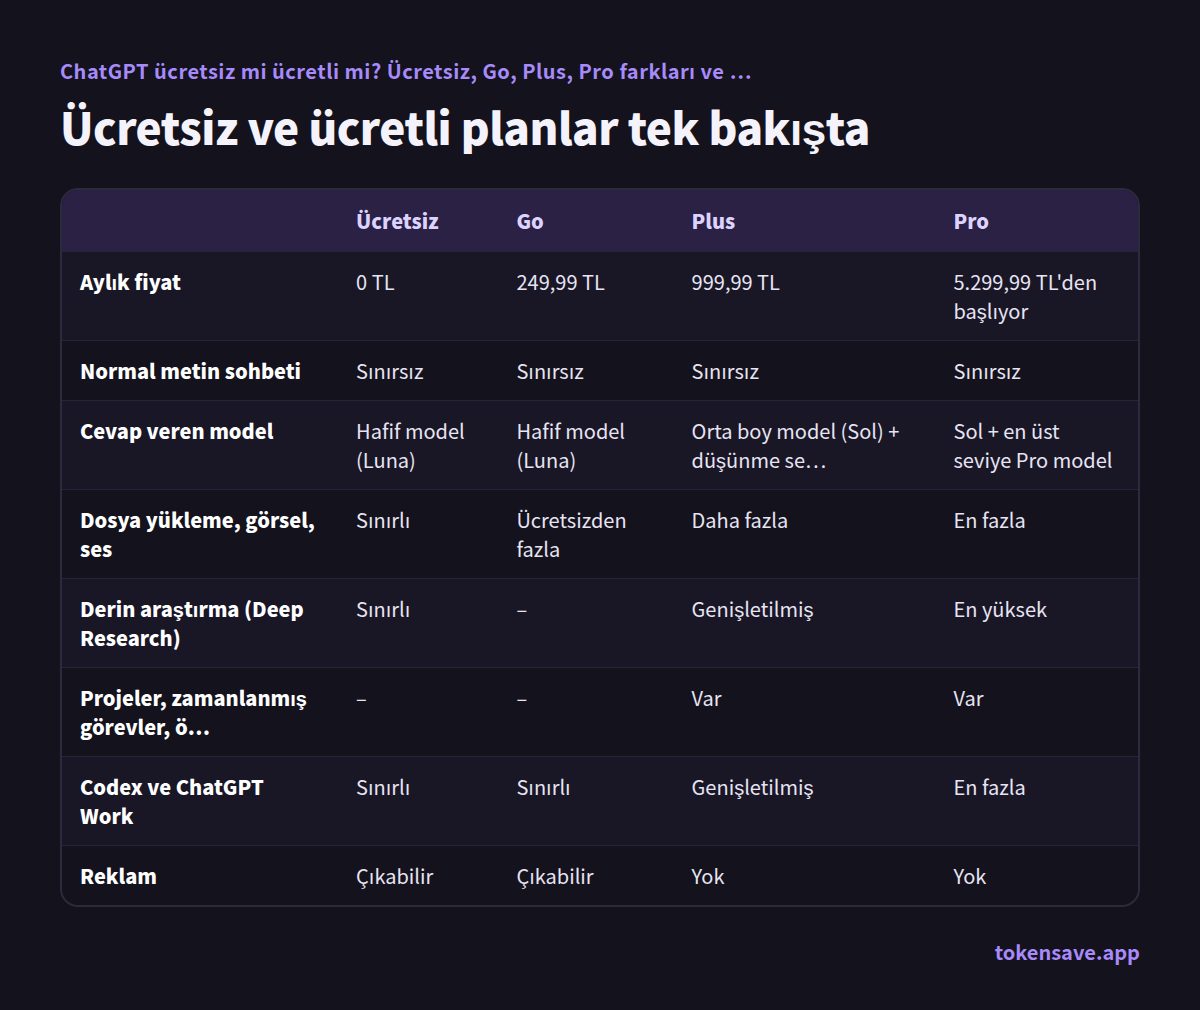Click the 'Ücretsizden fazla' cell
The height and width of the screenshot is (1010, 1200).
click(571, 535)
